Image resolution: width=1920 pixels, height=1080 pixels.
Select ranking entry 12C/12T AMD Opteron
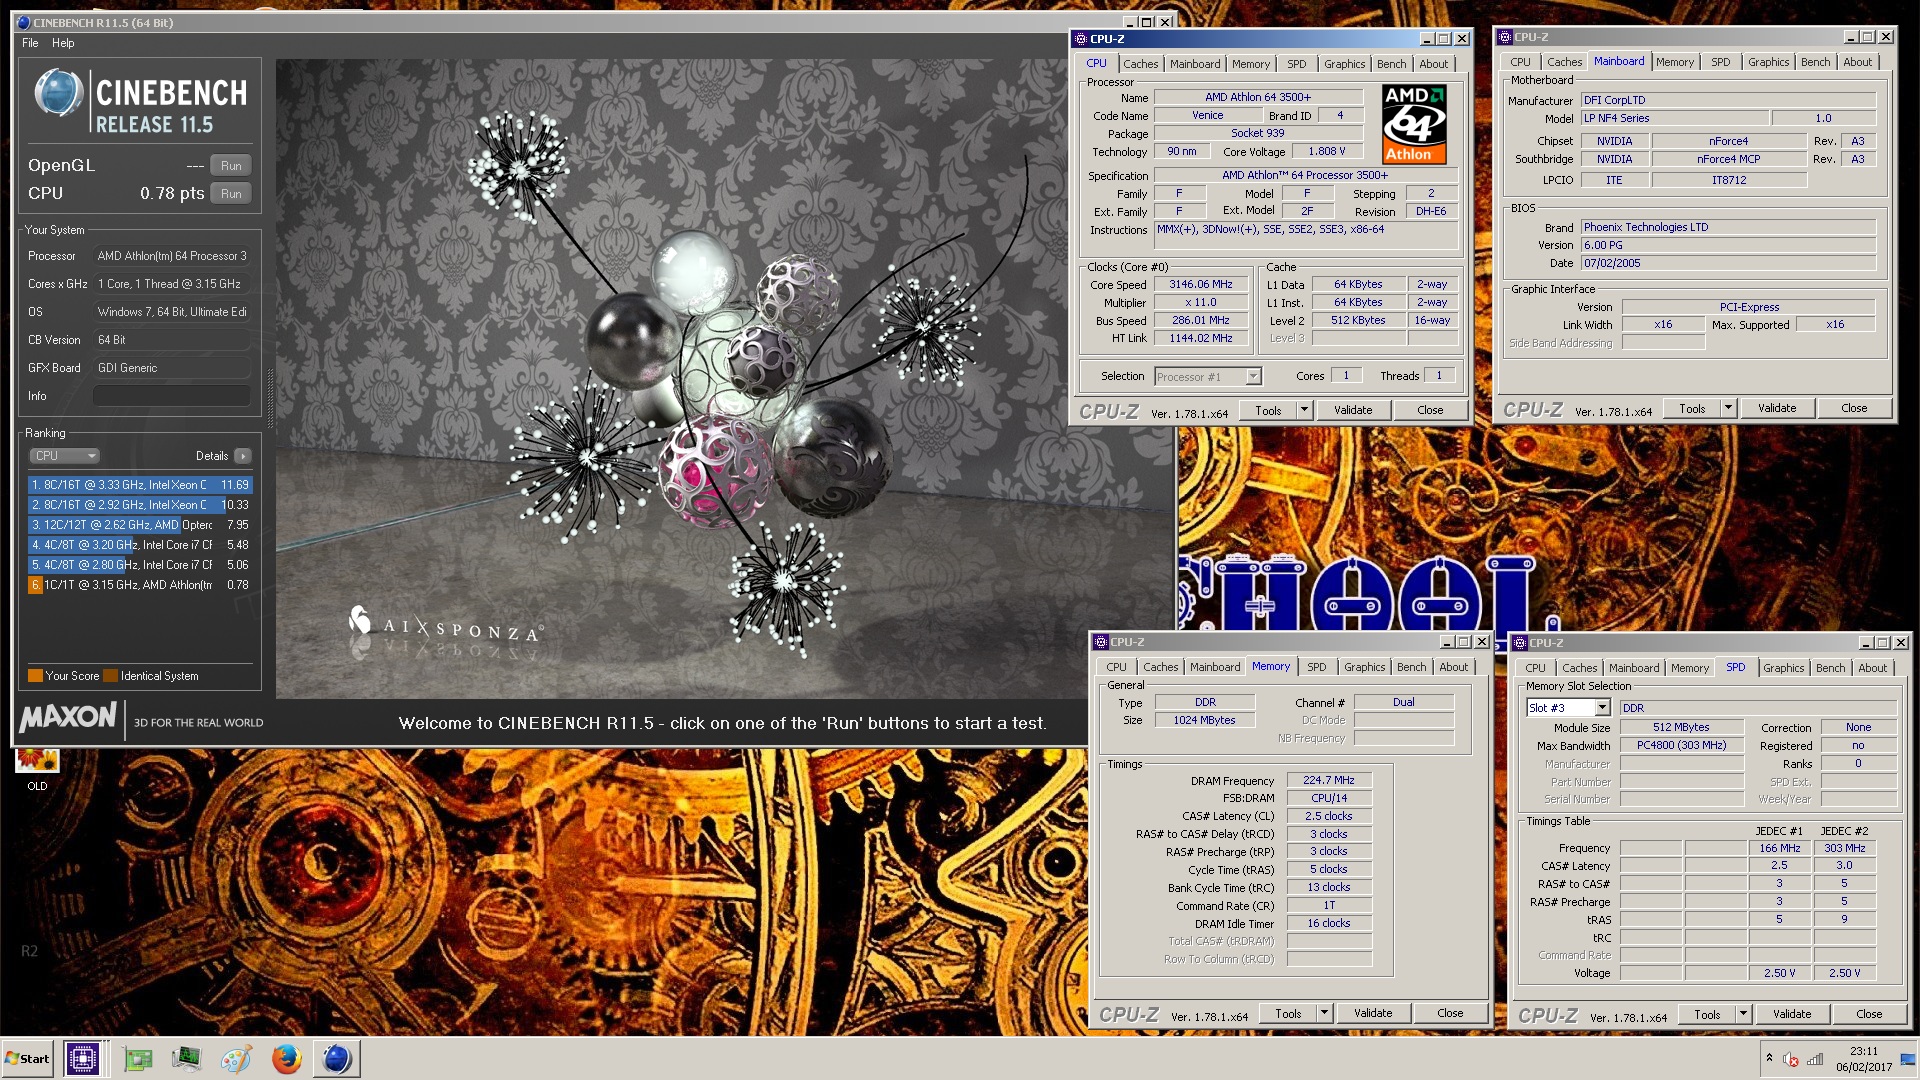coord(139,525)
